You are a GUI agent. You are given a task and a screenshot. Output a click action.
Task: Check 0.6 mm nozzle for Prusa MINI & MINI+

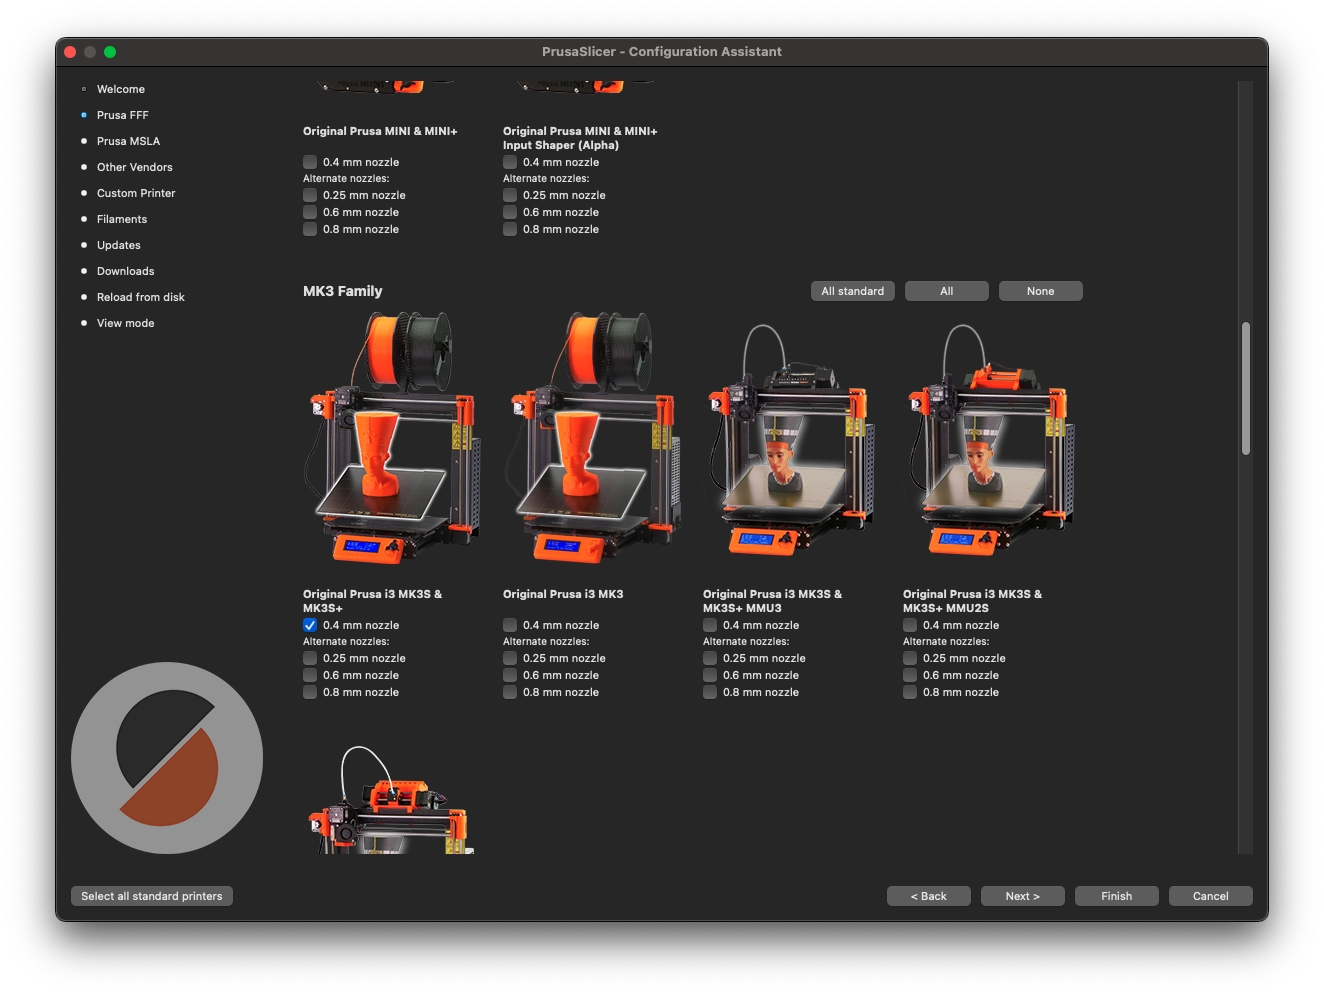[310, 212]
